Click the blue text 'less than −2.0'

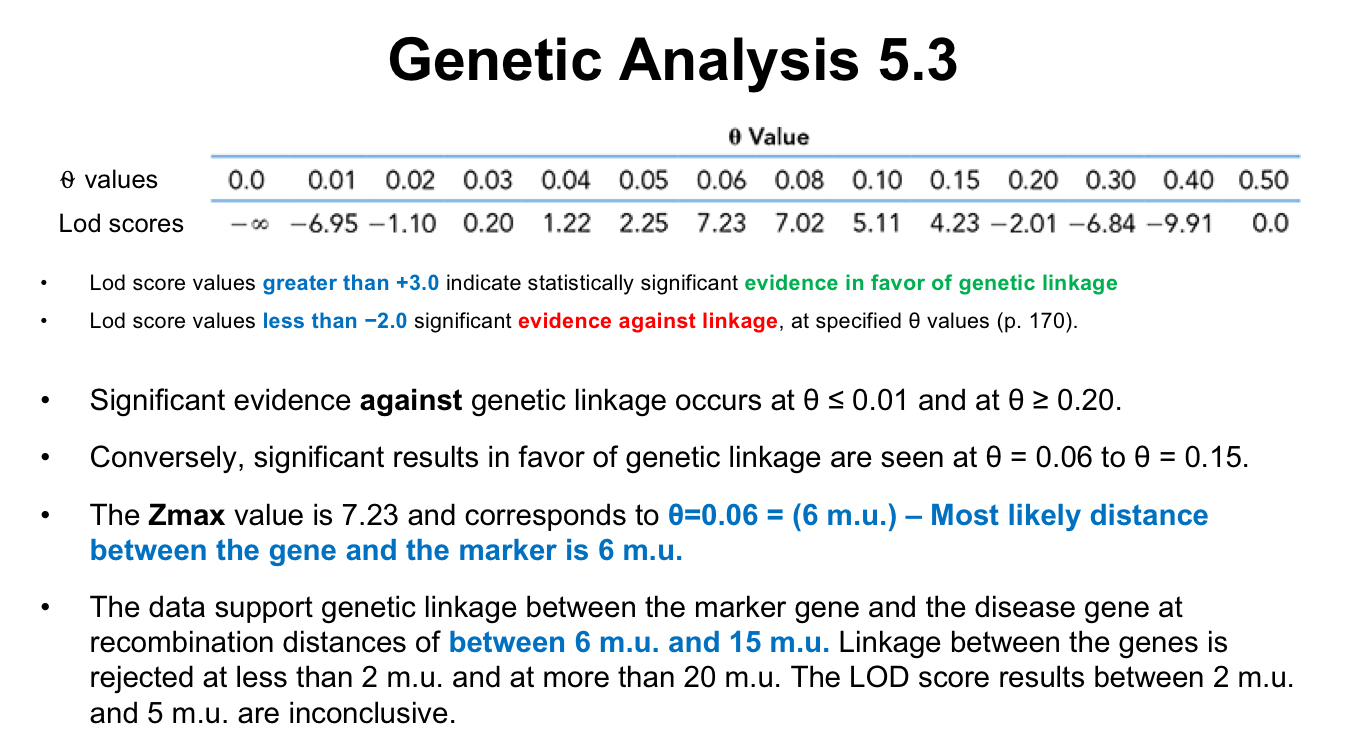(335, 321)
